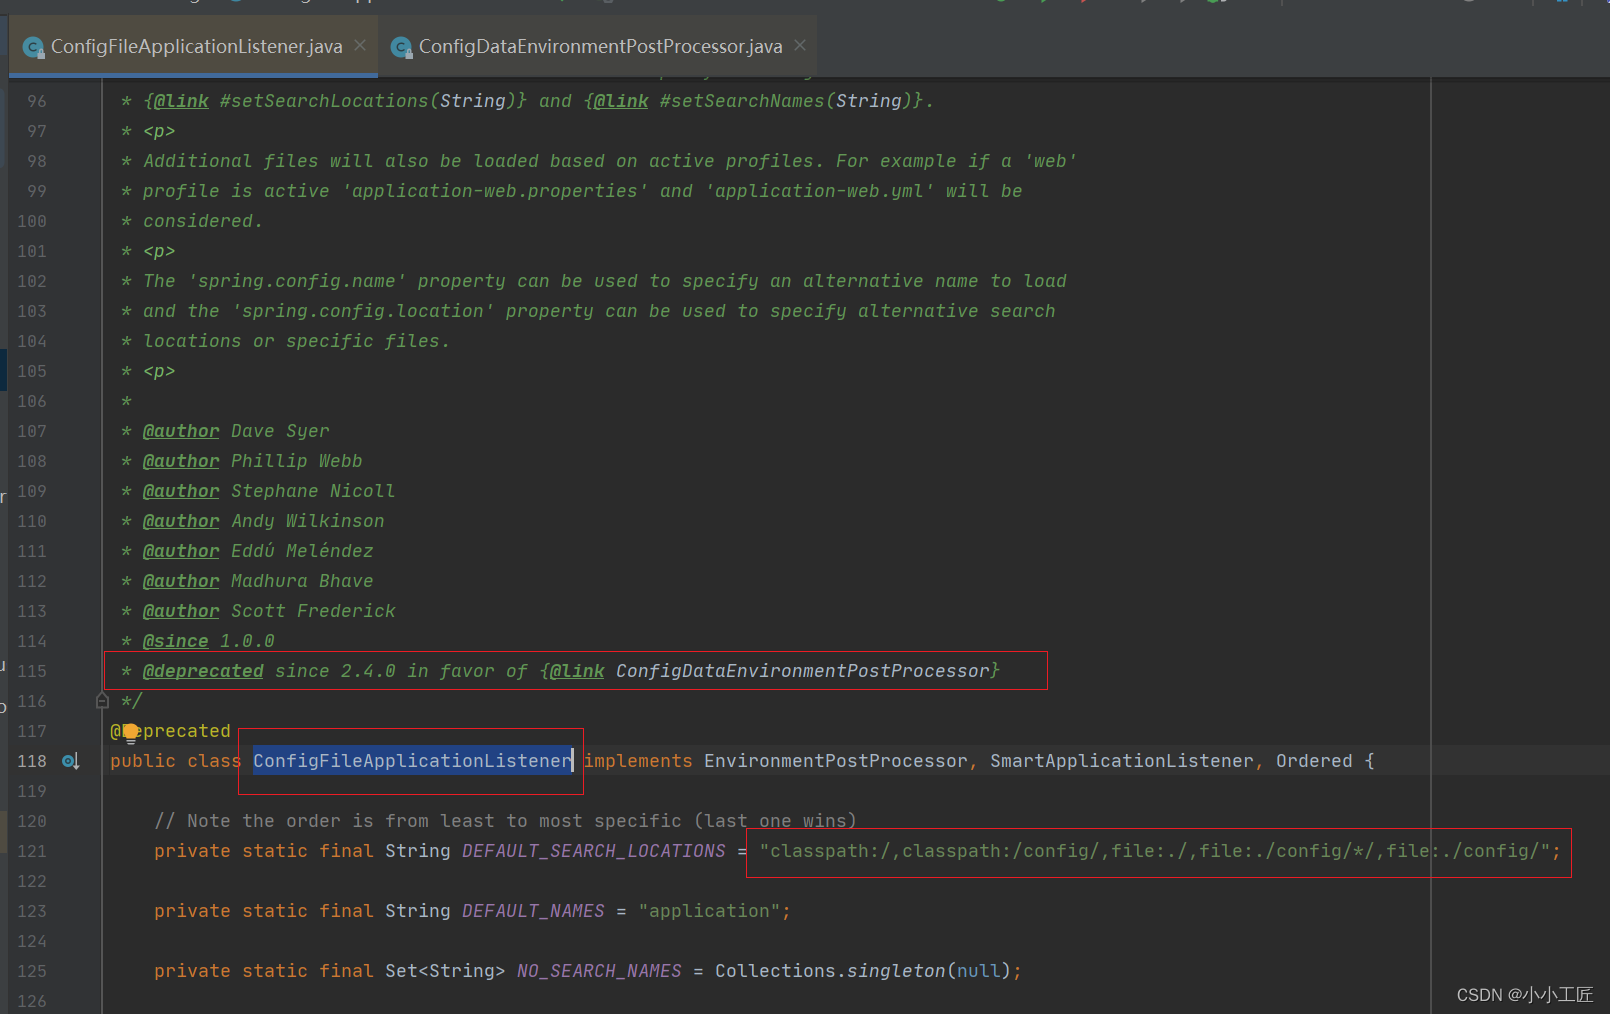This screenshot has width=1610, height=1014.
Task: Click the Java class icon on ConfigDataEnvironmentPostProcessor.java tab
Action: click(x=401, y=46)
